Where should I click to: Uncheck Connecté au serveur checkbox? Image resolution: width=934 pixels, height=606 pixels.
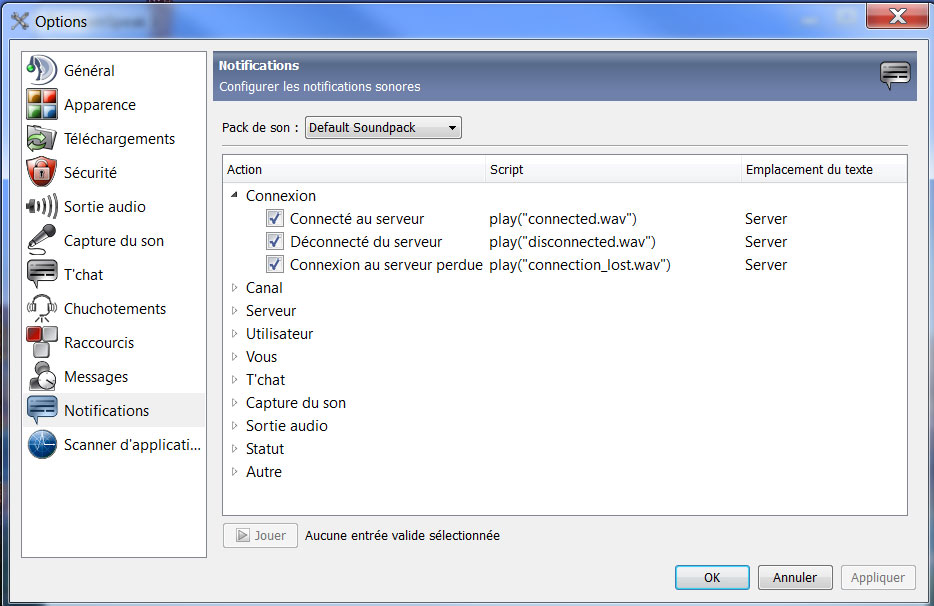coord(275,219)
